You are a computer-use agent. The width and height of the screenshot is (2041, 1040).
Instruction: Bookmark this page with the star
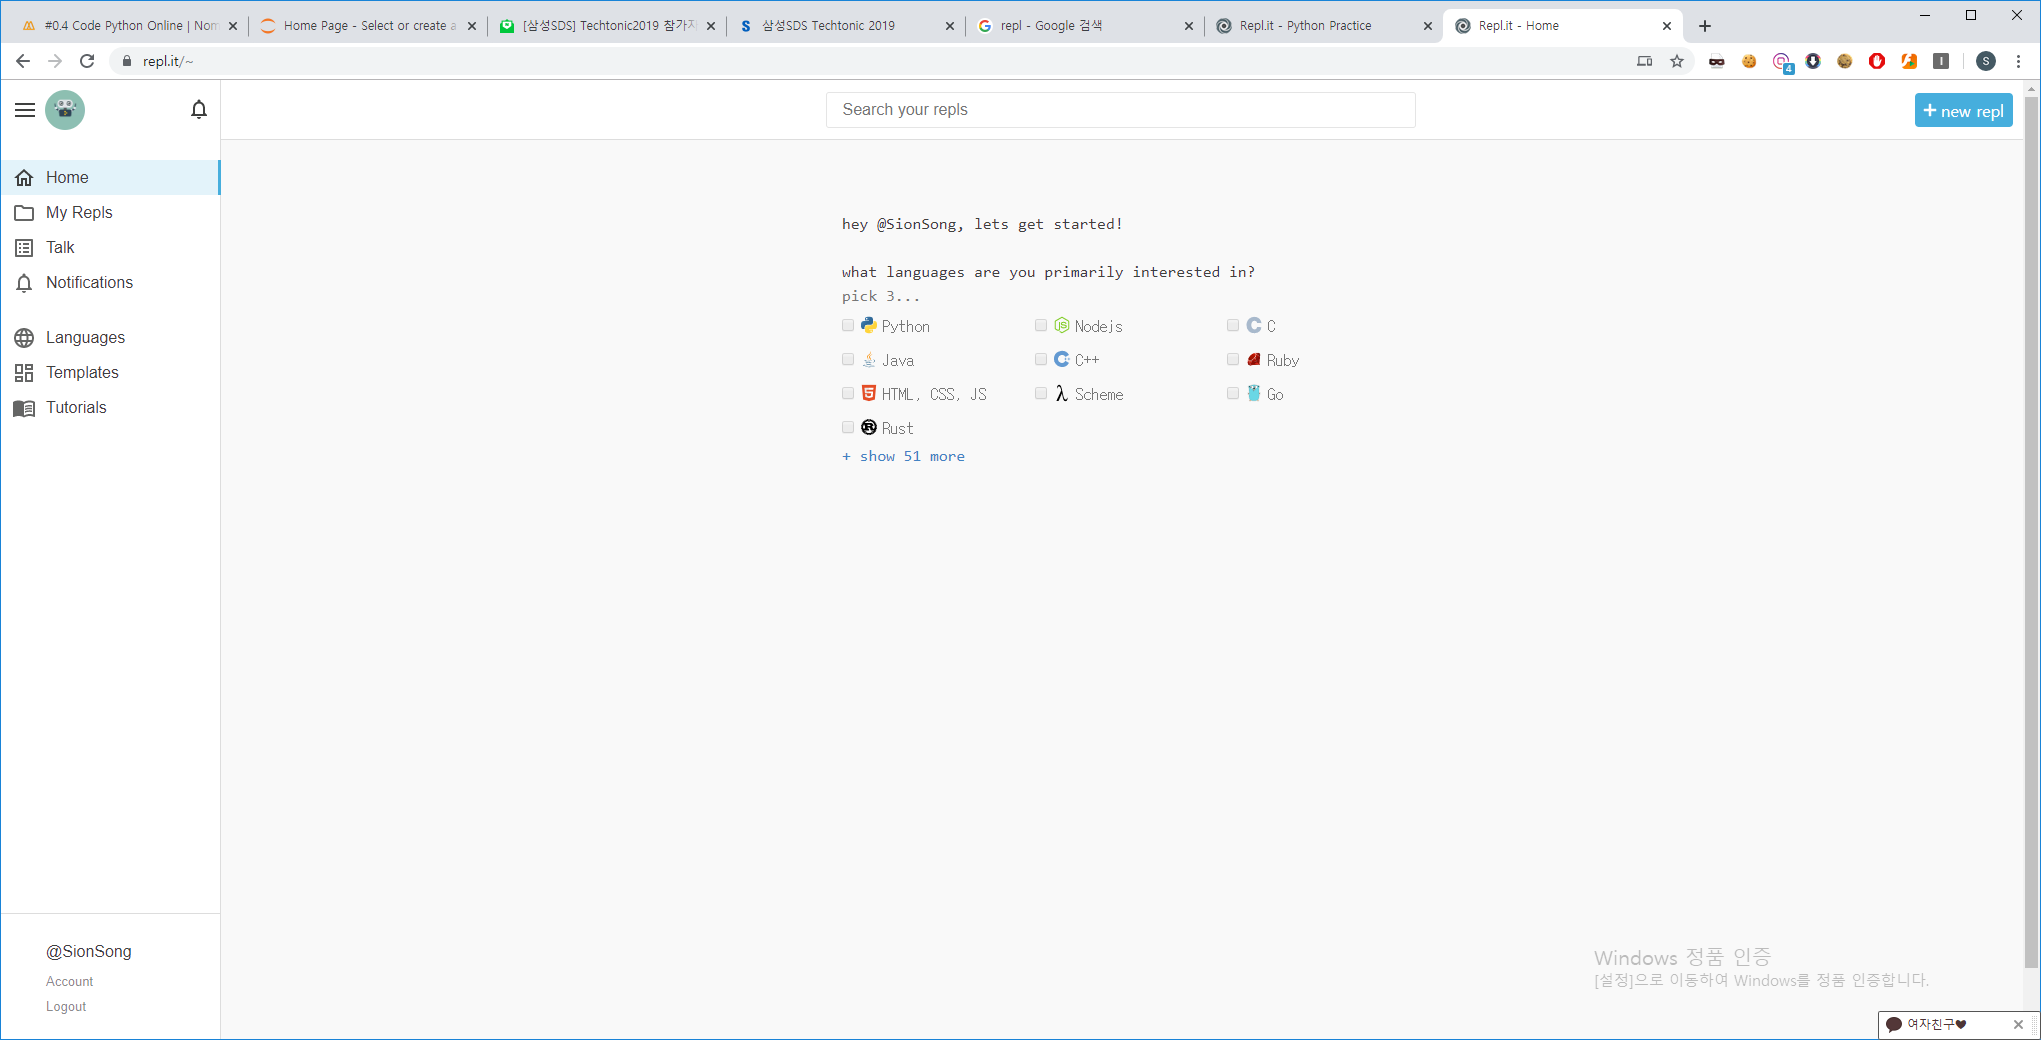pos(1677,61)
